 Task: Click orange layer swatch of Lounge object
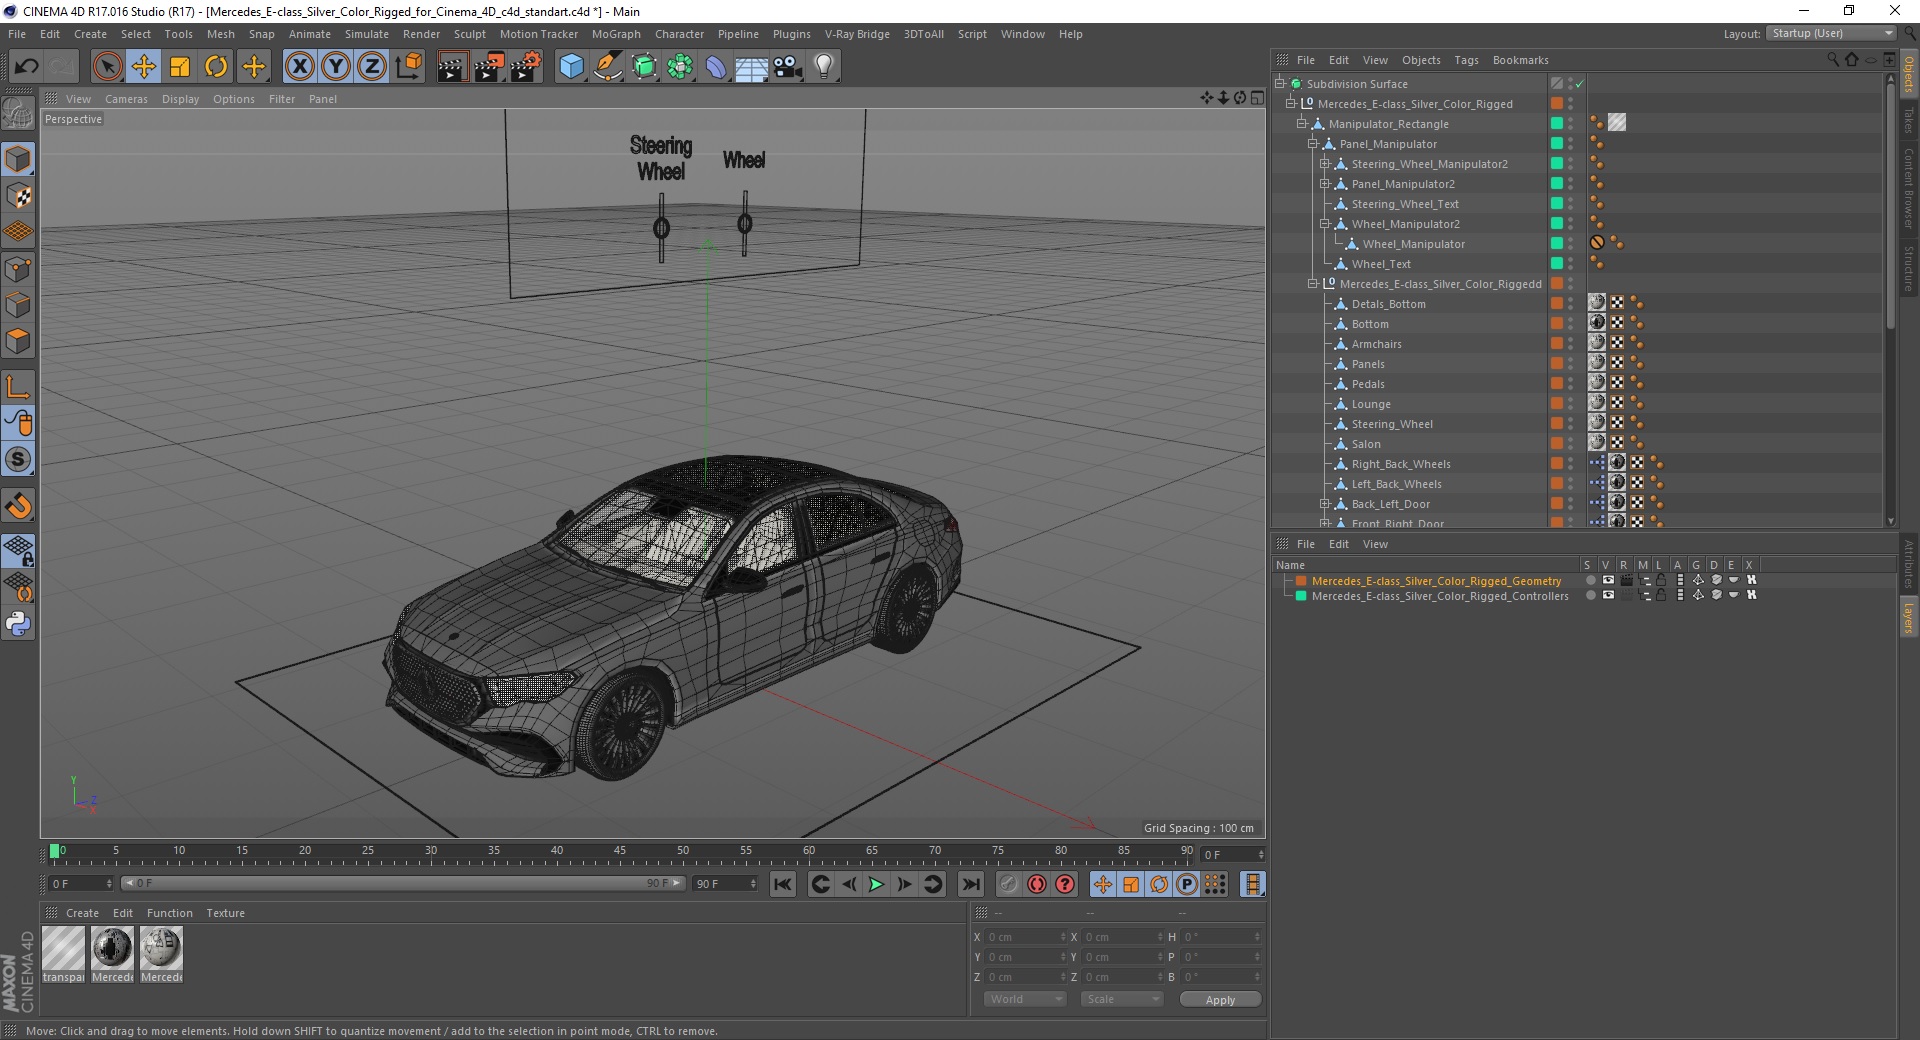pos(1557,404)
